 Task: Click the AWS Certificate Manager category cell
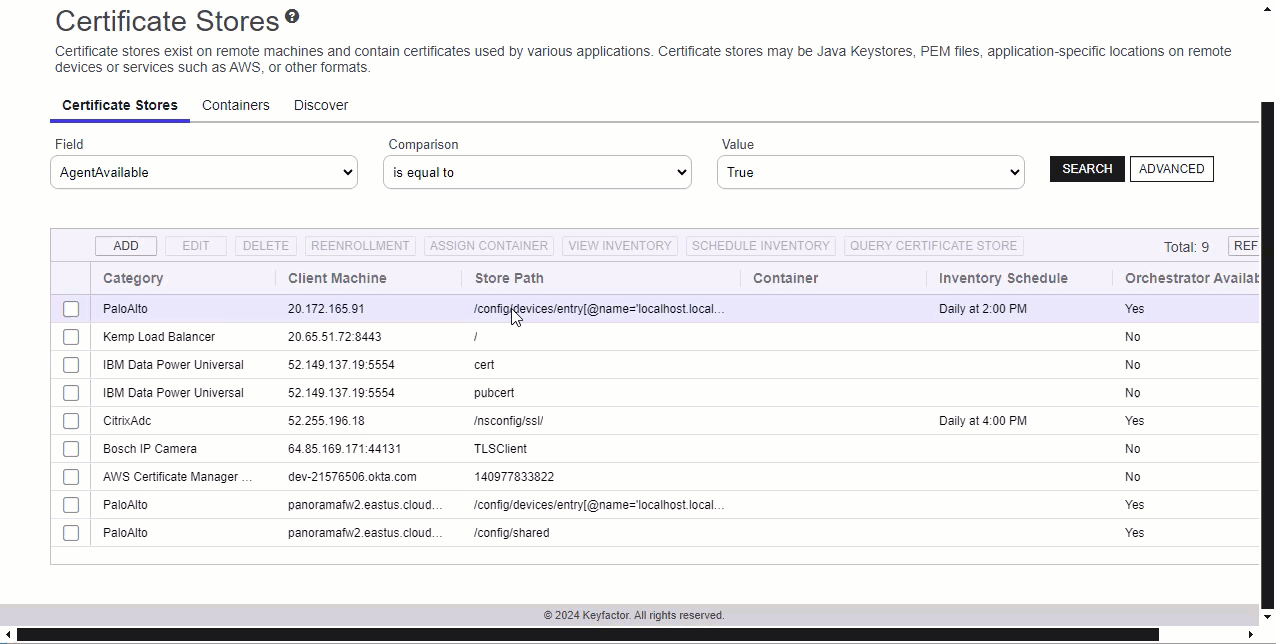pos(178,477)
